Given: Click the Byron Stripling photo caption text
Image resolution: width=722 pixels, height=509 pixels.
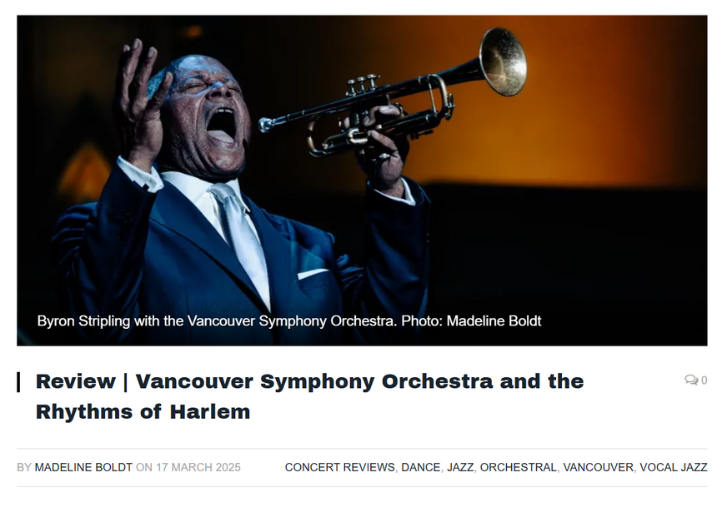Looking at the screenshot, I should click(289, 321).
